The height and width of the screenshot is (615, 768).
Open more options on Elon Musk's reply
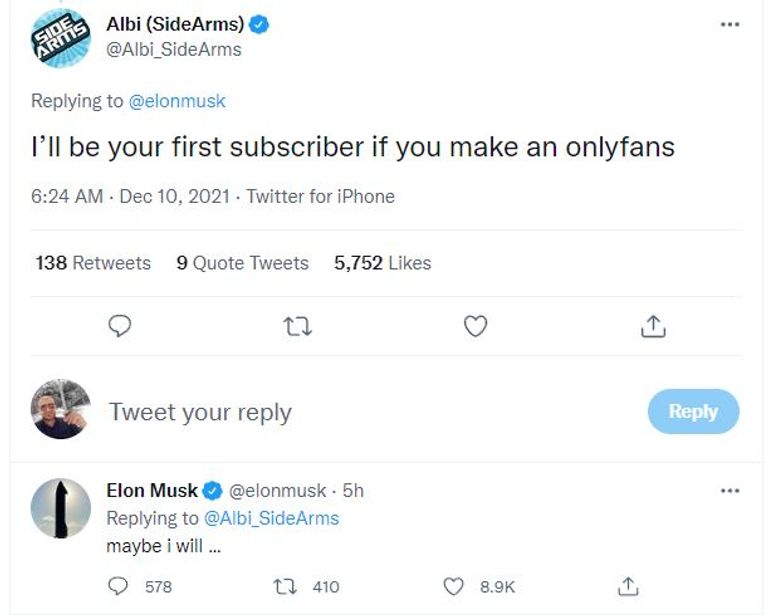(x=730, y=490)
